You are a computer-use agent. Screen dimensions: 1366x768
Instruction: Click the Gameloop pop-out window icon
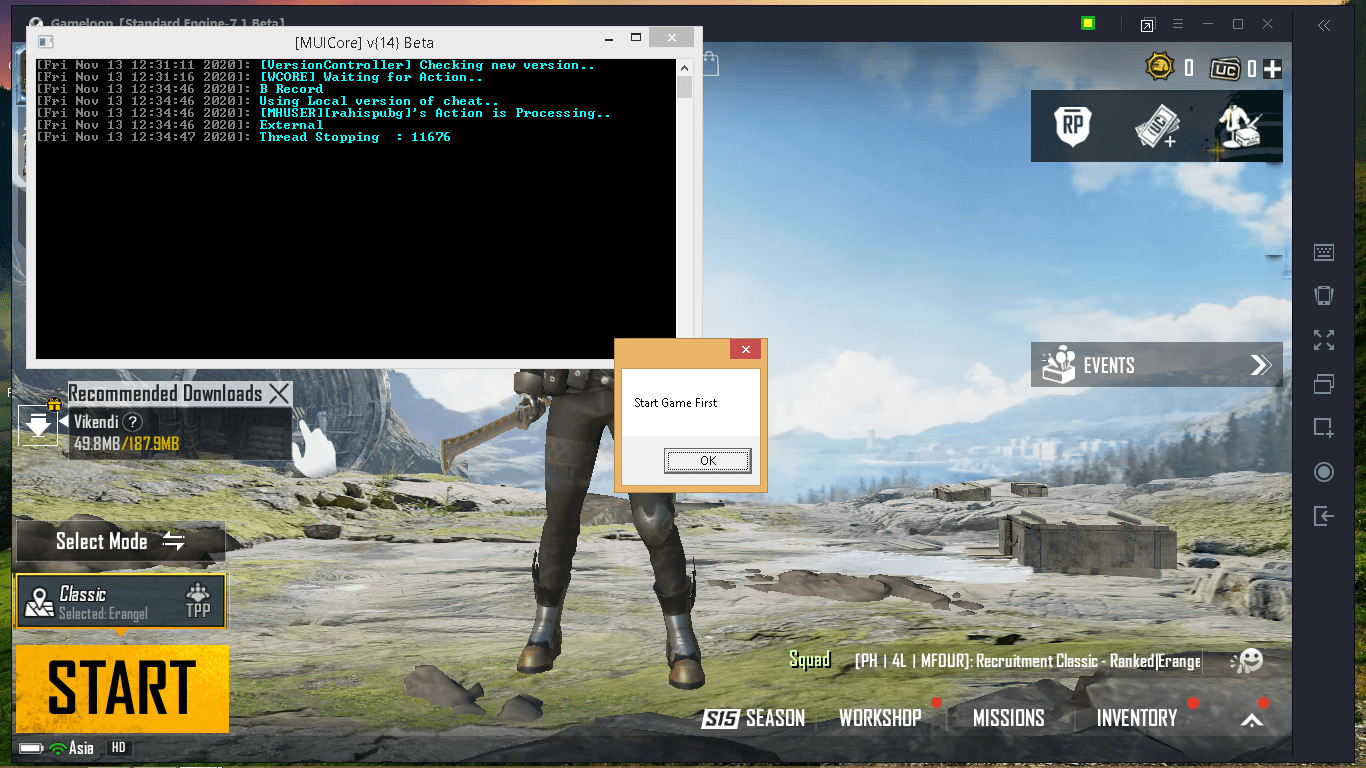coord(1147,24)
